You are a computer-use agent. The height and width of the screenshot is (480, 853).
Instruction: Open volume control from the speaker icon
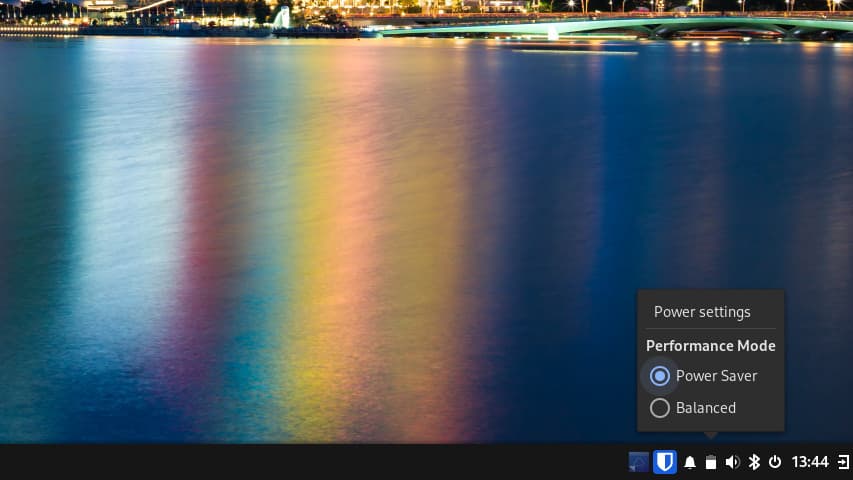pyautogui.click(x=732, y=462)
